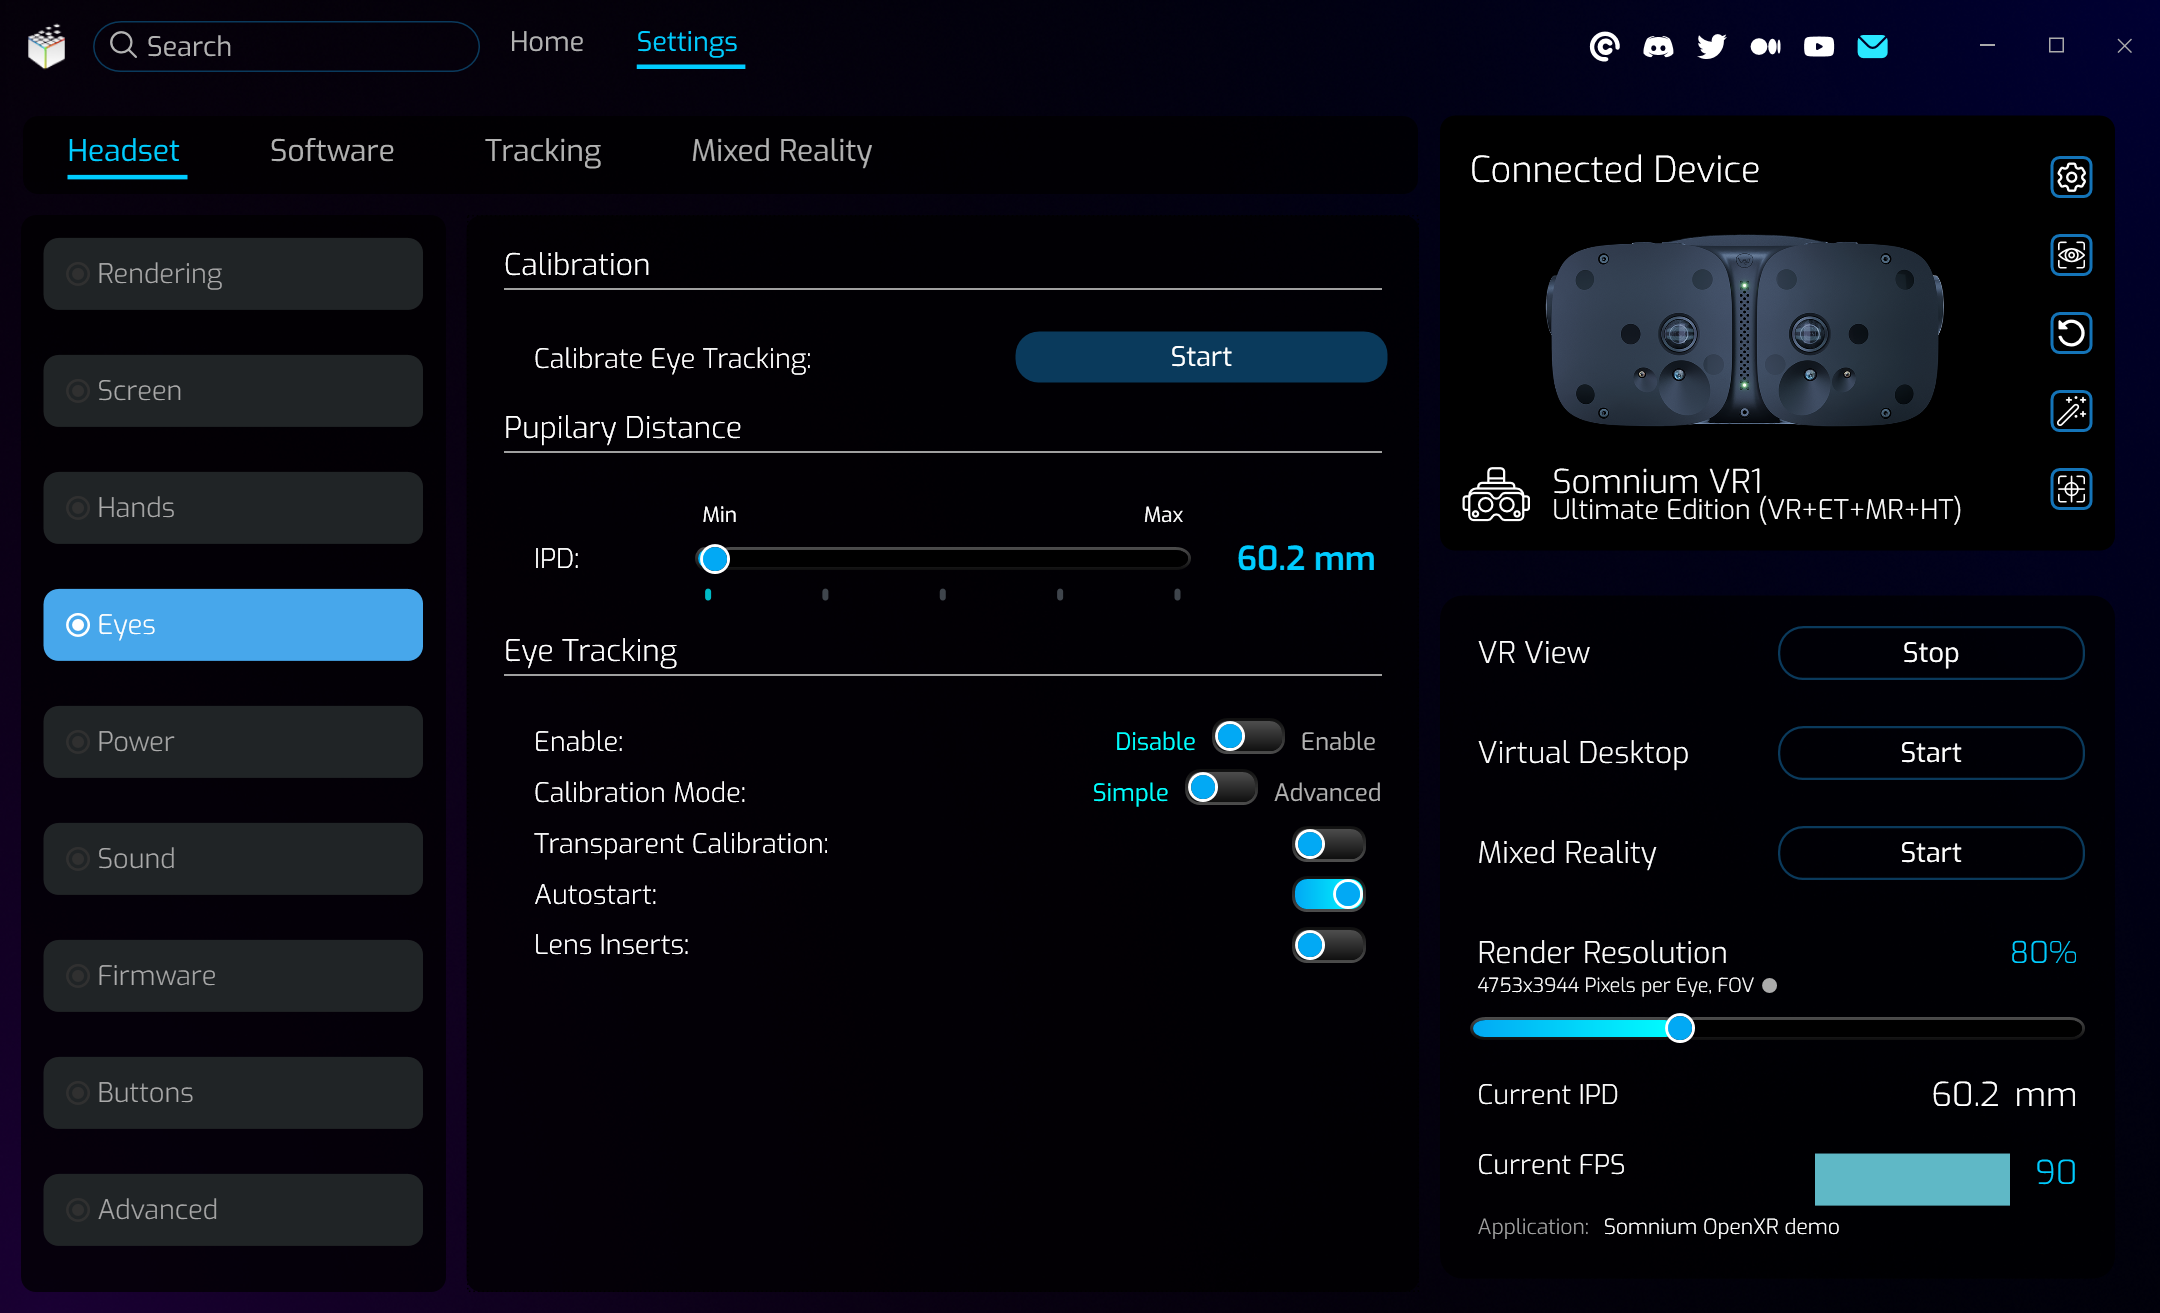Turn off the Autostart switch
The height and width of the screenshot is (1313, 2160).
(1329, 895)
